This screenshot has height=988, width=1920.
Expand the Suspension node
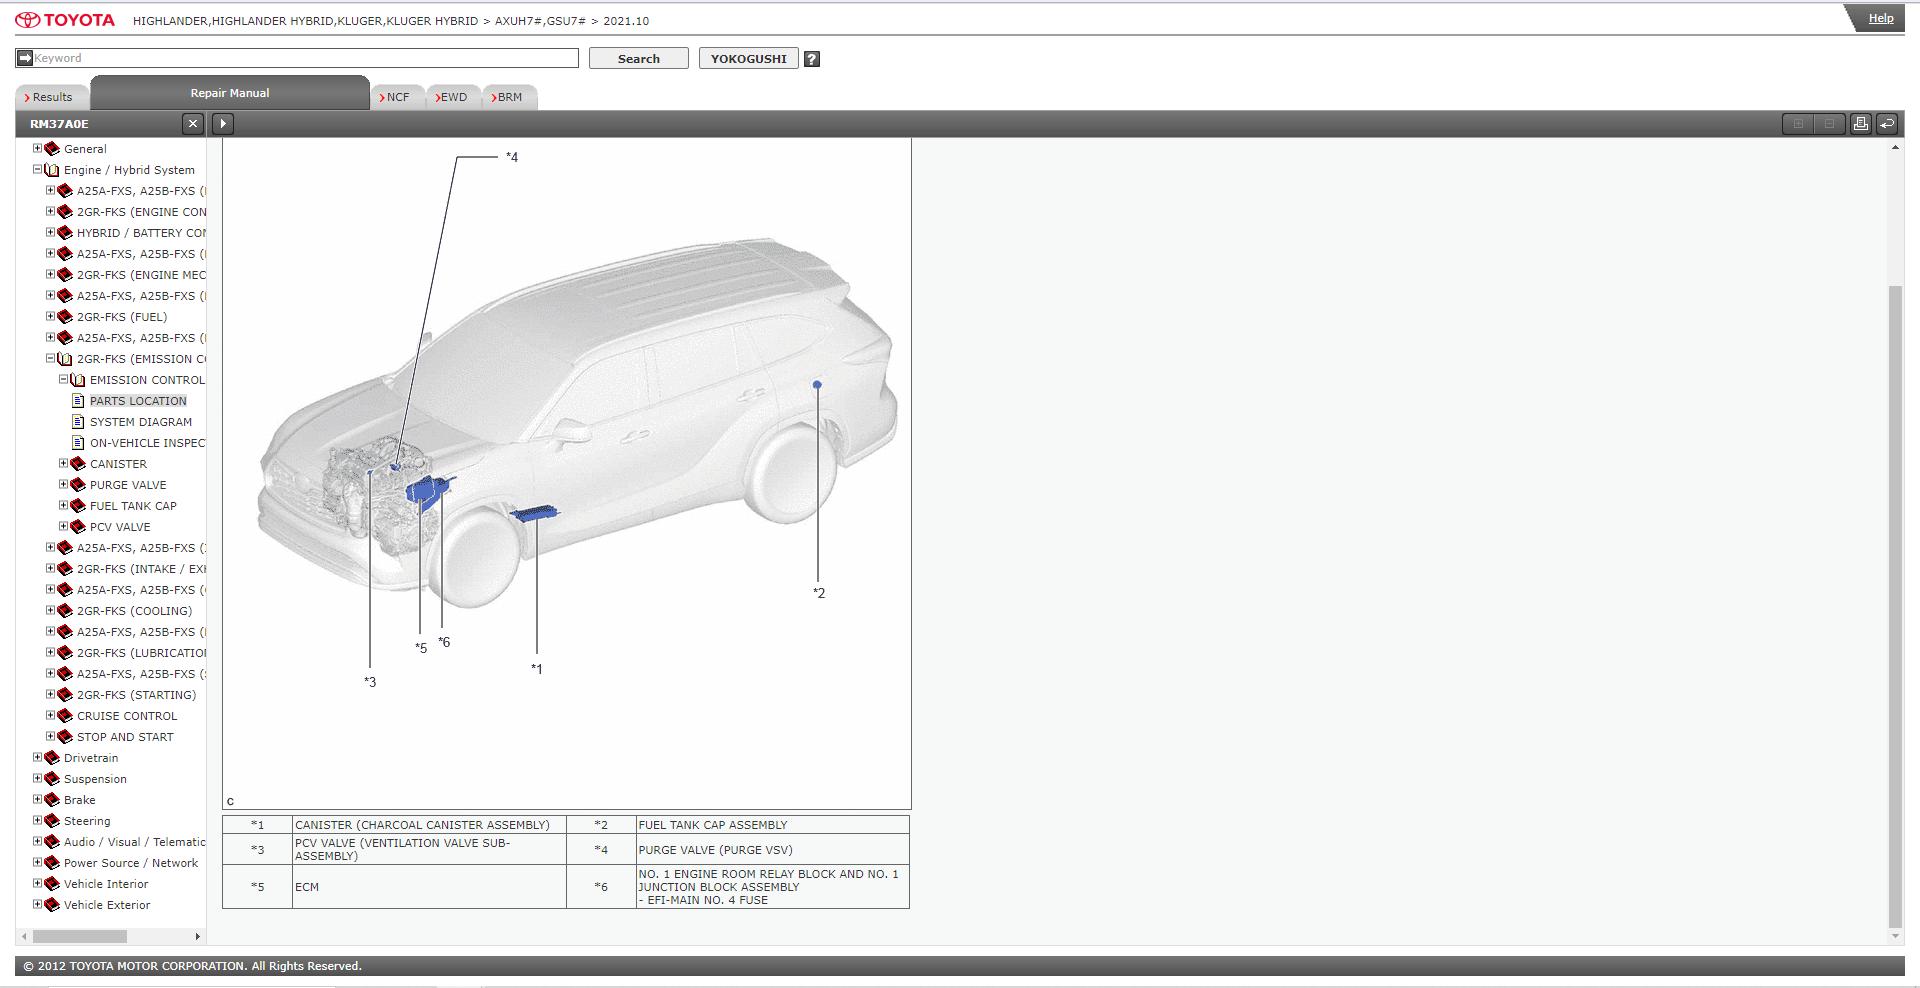38,778
